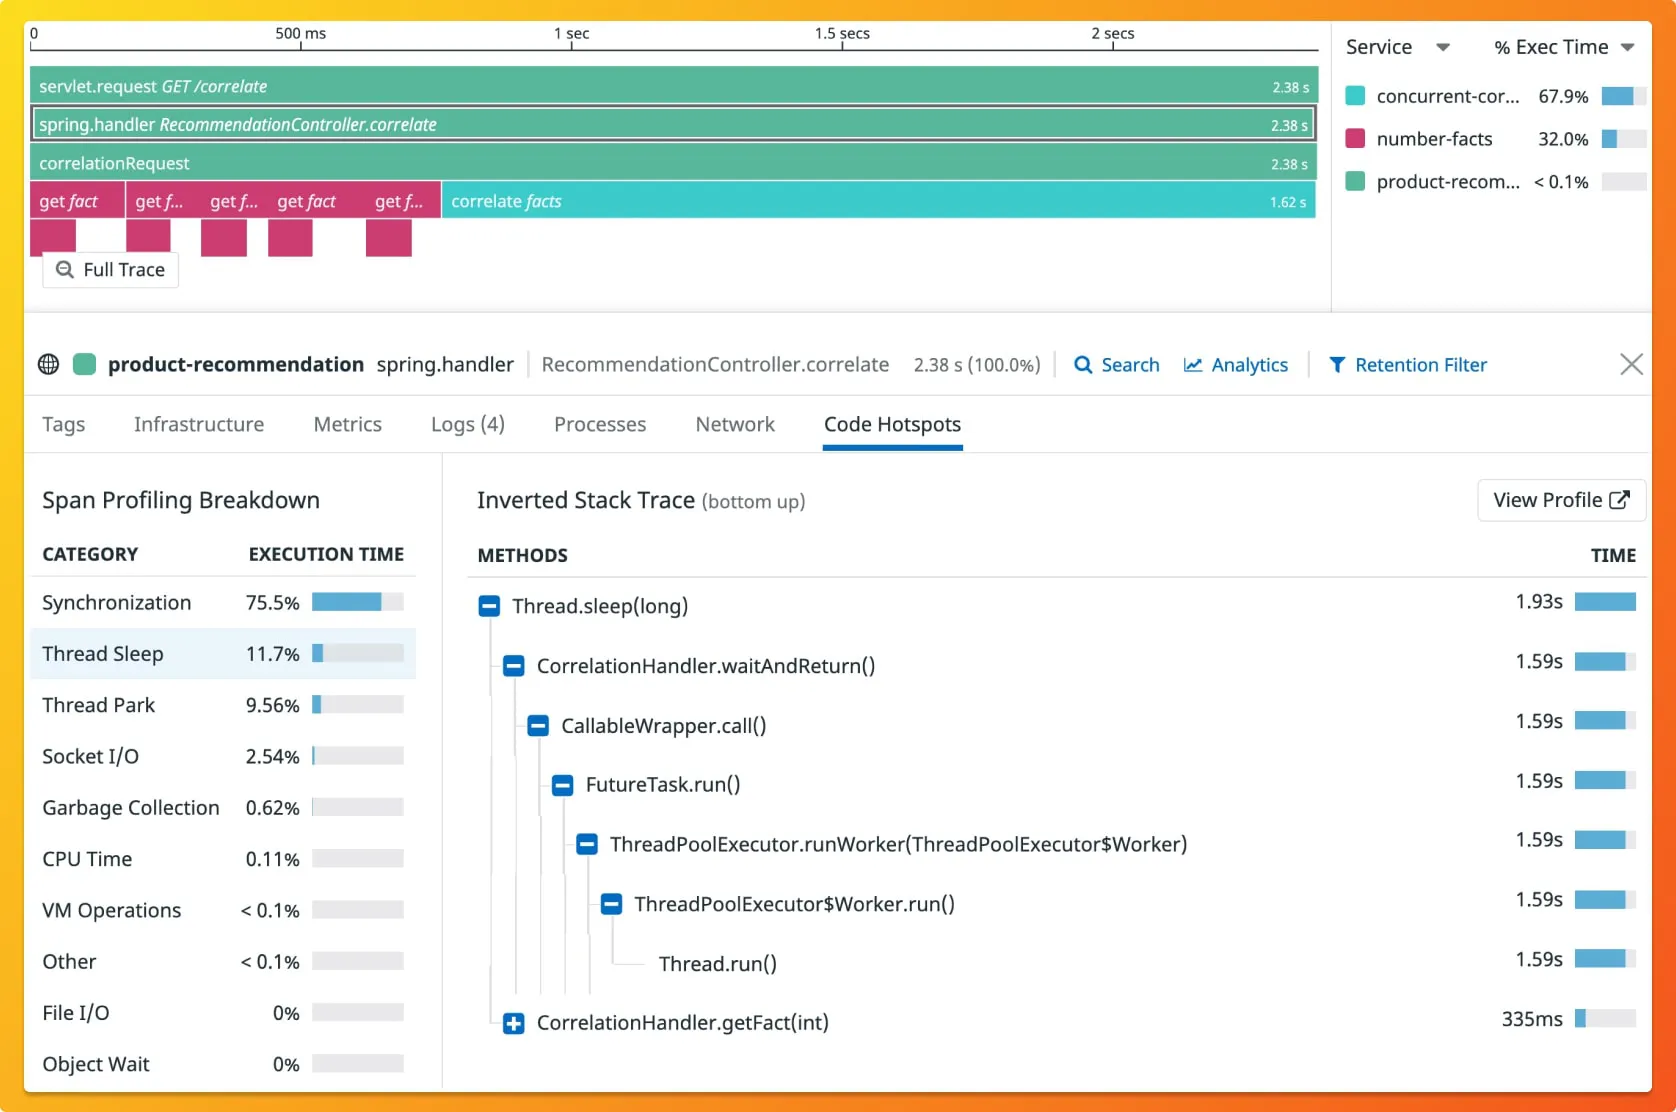This screenshot has width=1676, height=1112.
Task: Click the 335ms time value
Action: click(x=1532, y=1019)
